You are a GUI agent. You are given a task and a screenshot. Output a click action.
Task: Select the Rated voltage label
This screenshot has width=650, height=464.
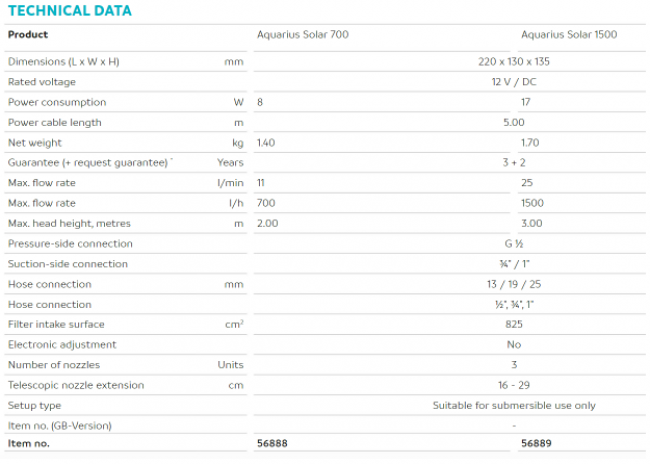[x=41, y=82]
